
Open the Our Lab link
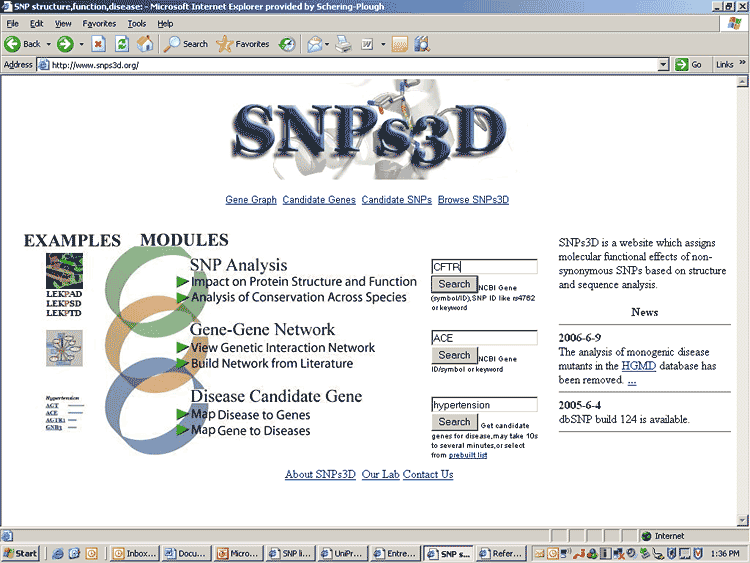click(380, 475)
